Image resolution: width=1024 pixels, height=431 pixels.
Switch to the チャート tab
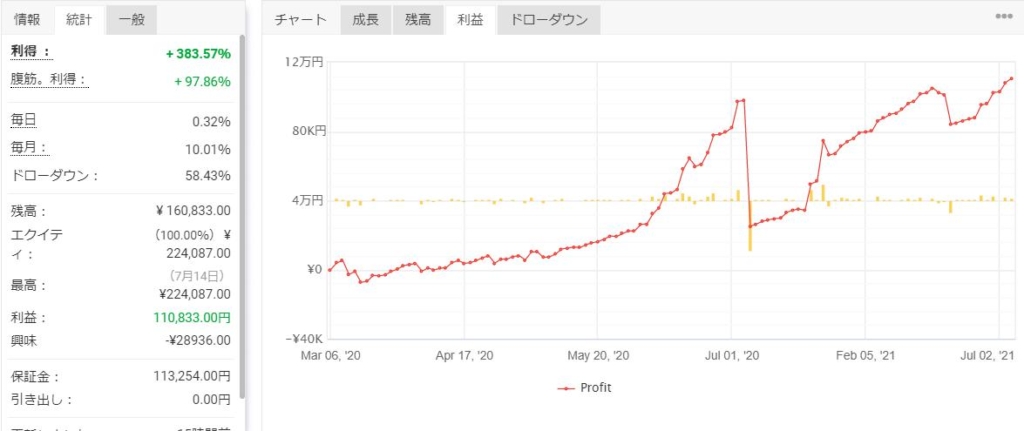(300, 20)
